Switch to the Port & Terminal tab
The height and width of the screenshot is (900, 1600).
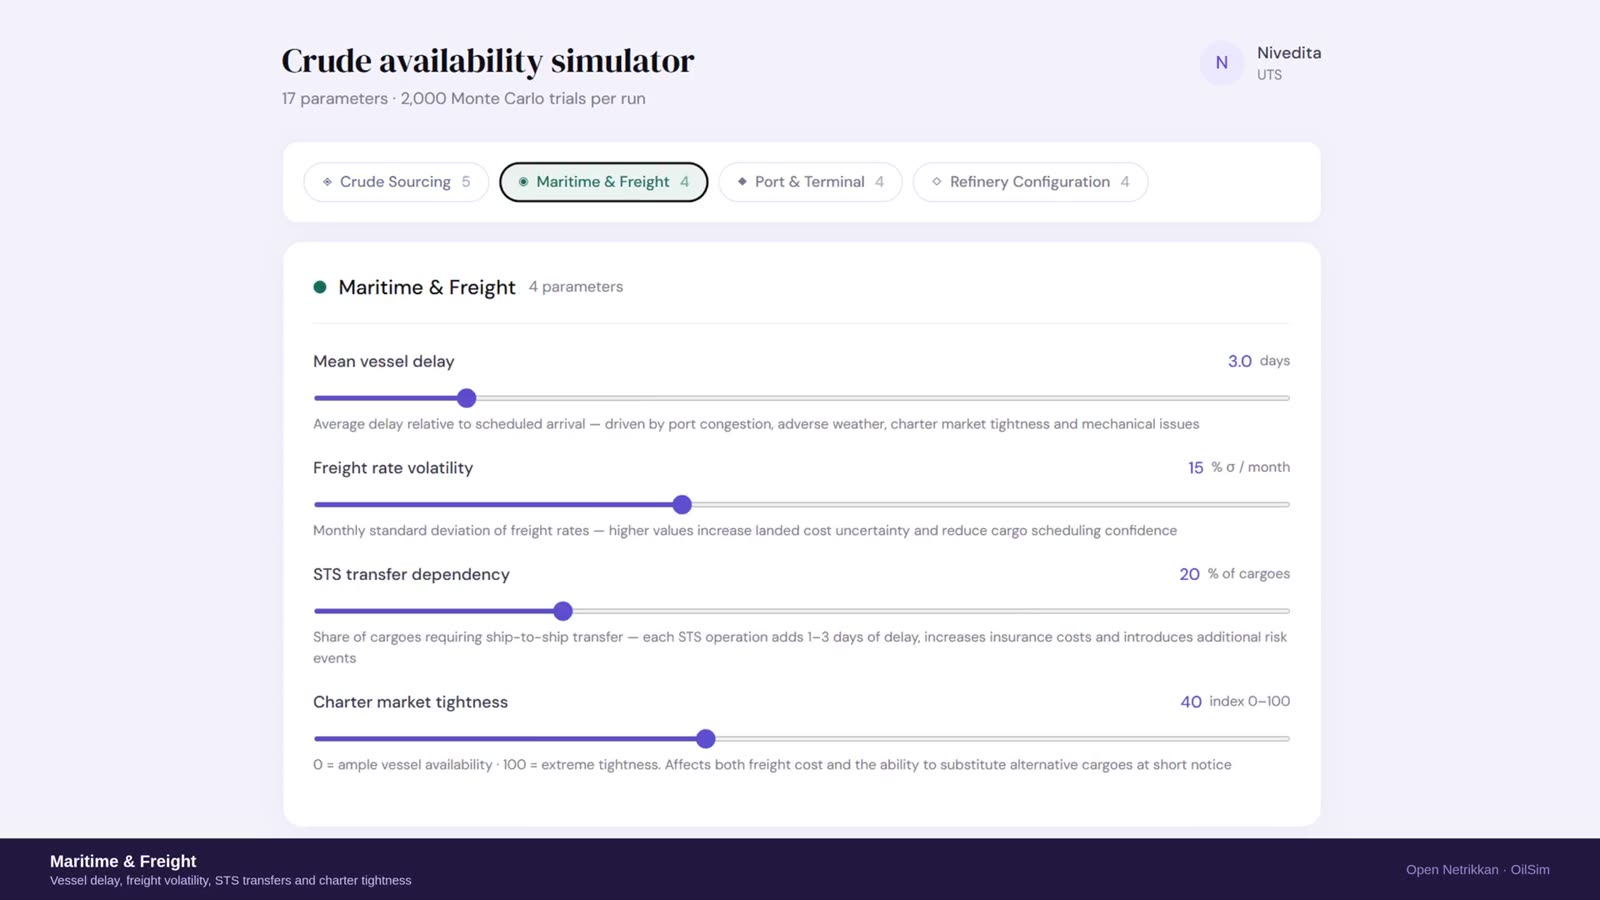coord(810,182)
